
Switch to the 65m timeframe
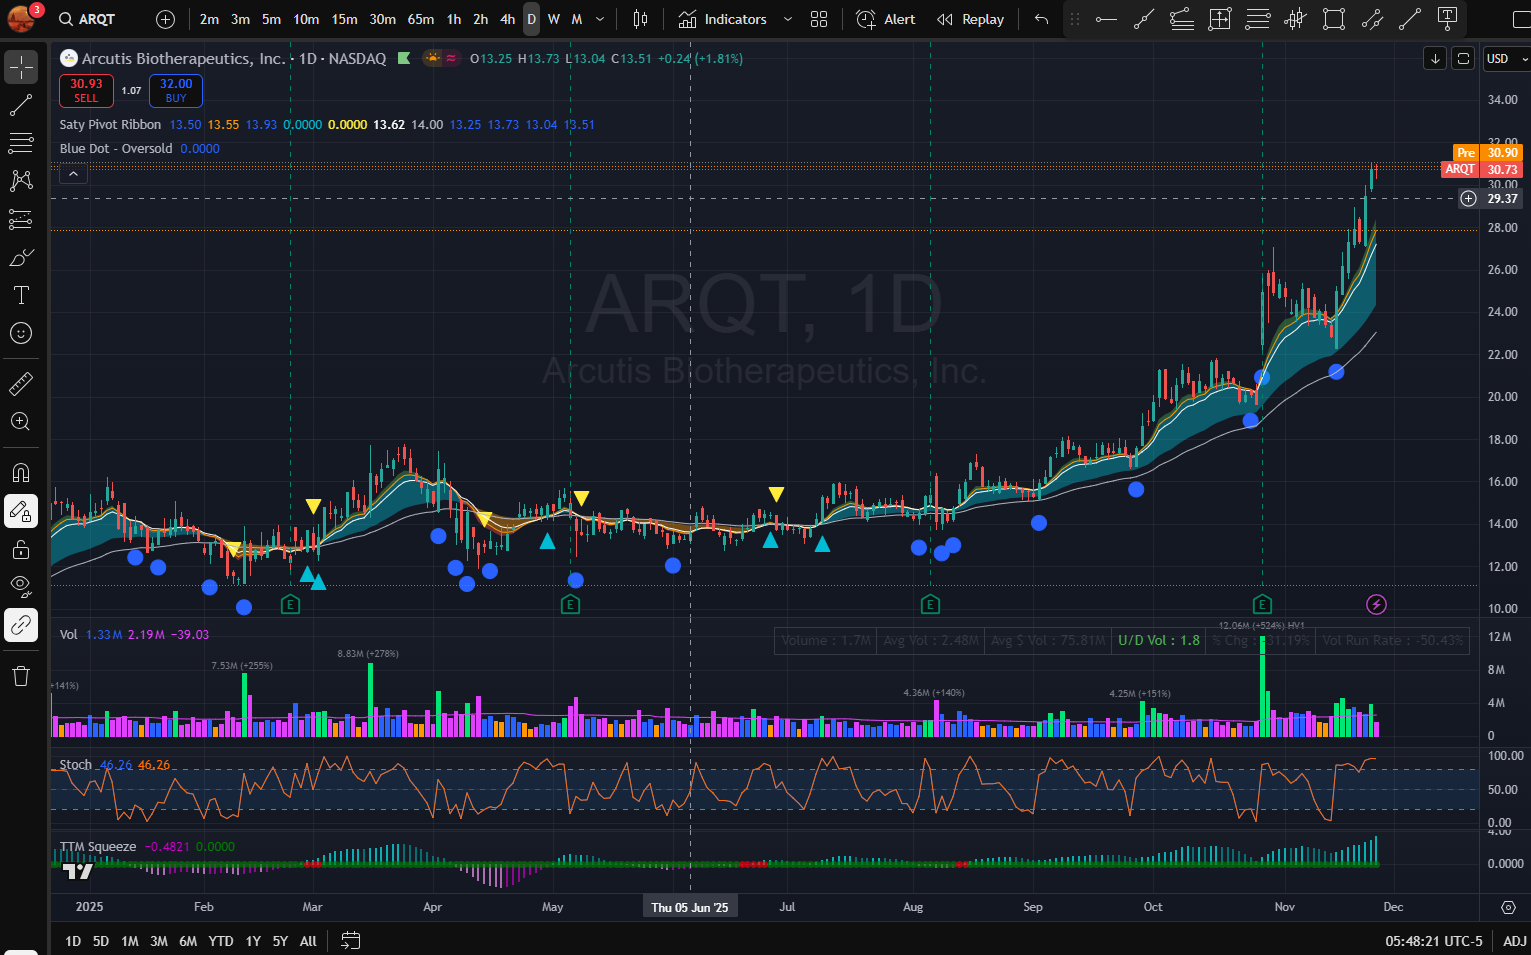[x=421, y=19]
